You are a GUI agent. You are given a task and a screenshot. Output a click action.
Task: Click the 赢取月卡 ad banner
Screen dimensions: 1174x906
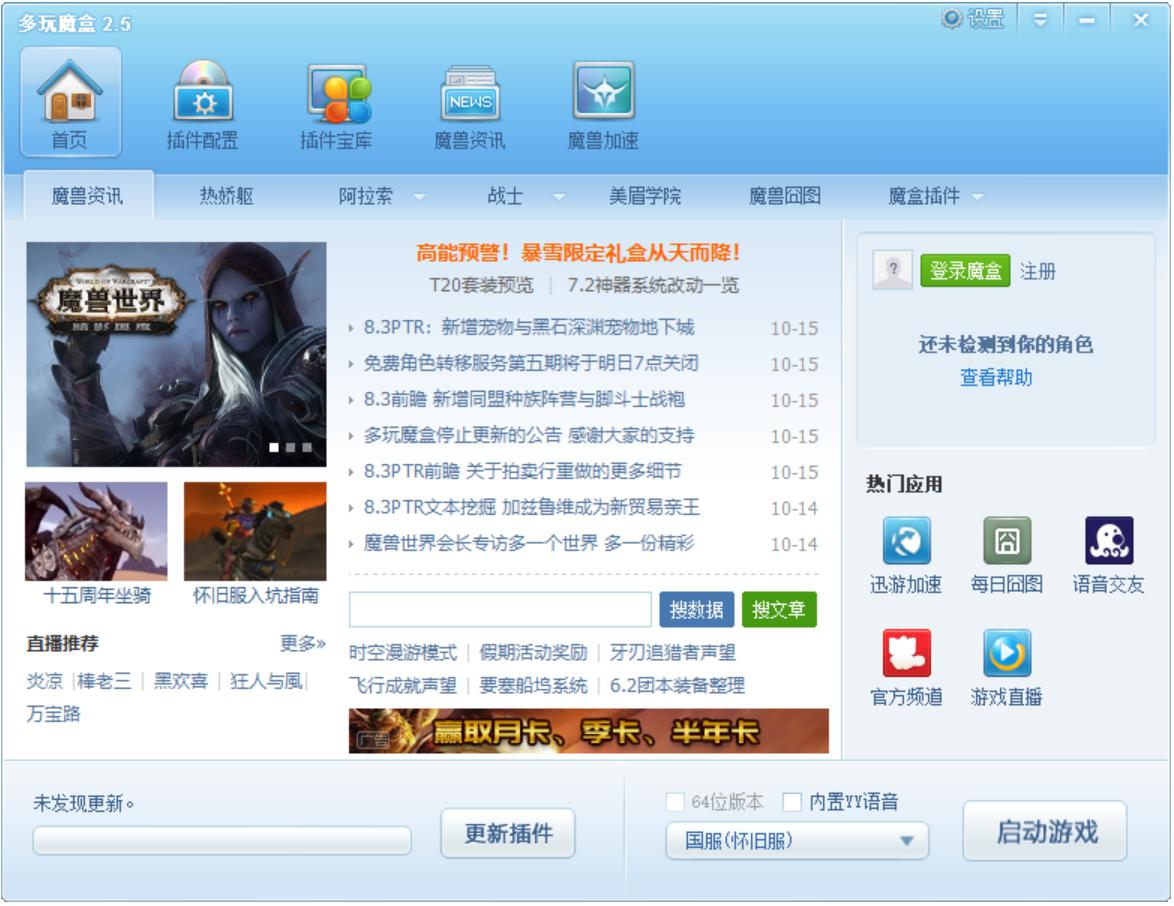tap(588, 731)
